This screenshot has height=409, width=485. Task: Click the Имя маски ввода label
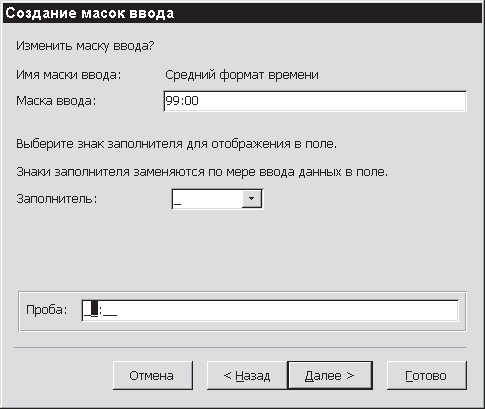coord(69,75)
